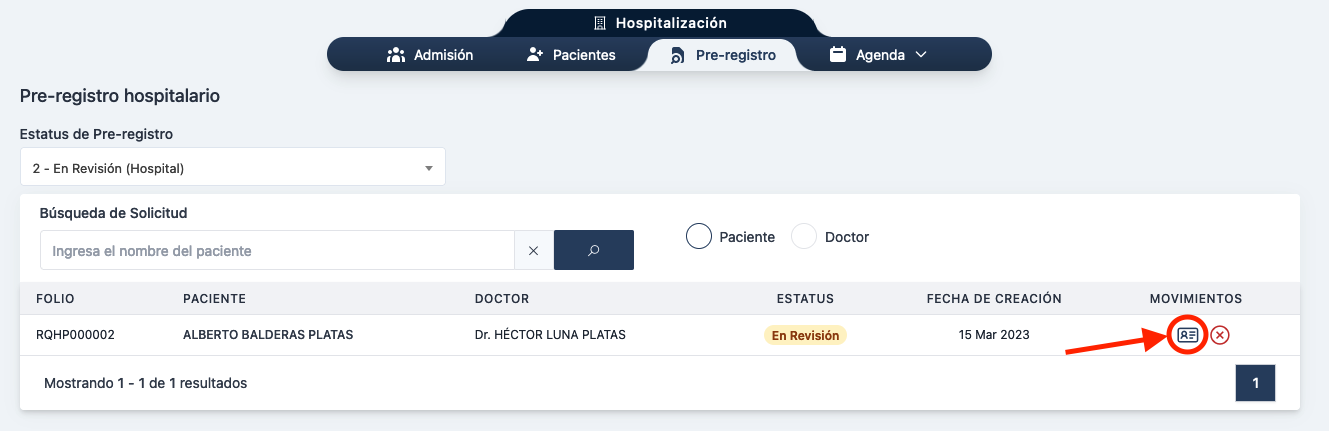Clear the search field with X
This screenshot has width=1329, height=431.
point(533,251)
